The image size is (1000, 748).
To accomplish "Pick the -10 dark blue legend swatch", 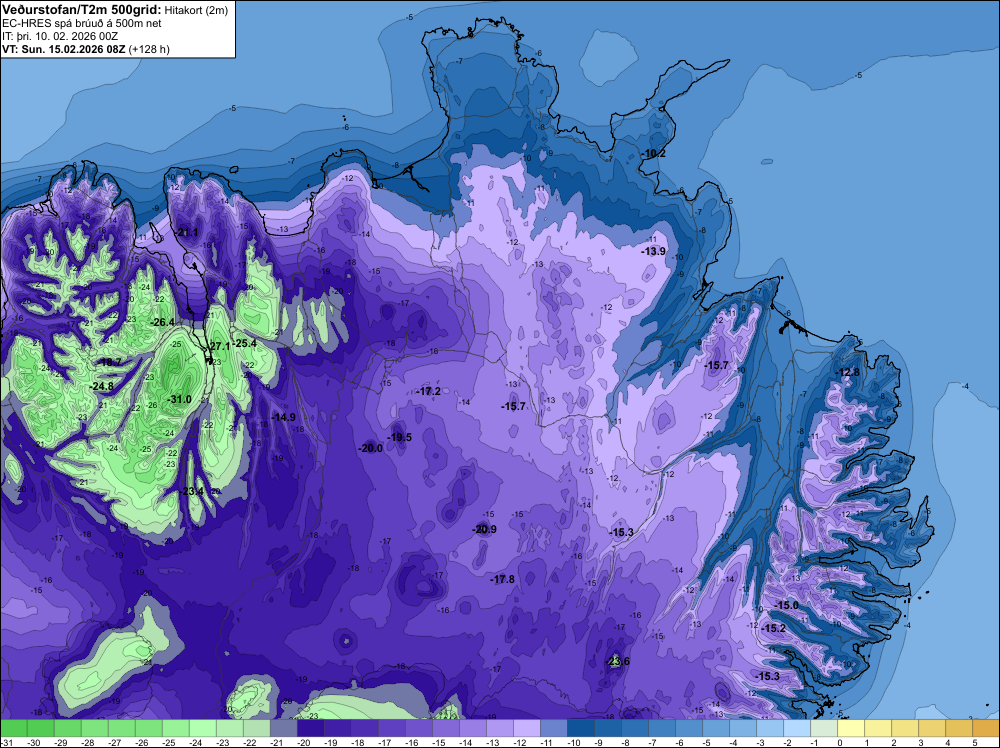I will [580, 729].
